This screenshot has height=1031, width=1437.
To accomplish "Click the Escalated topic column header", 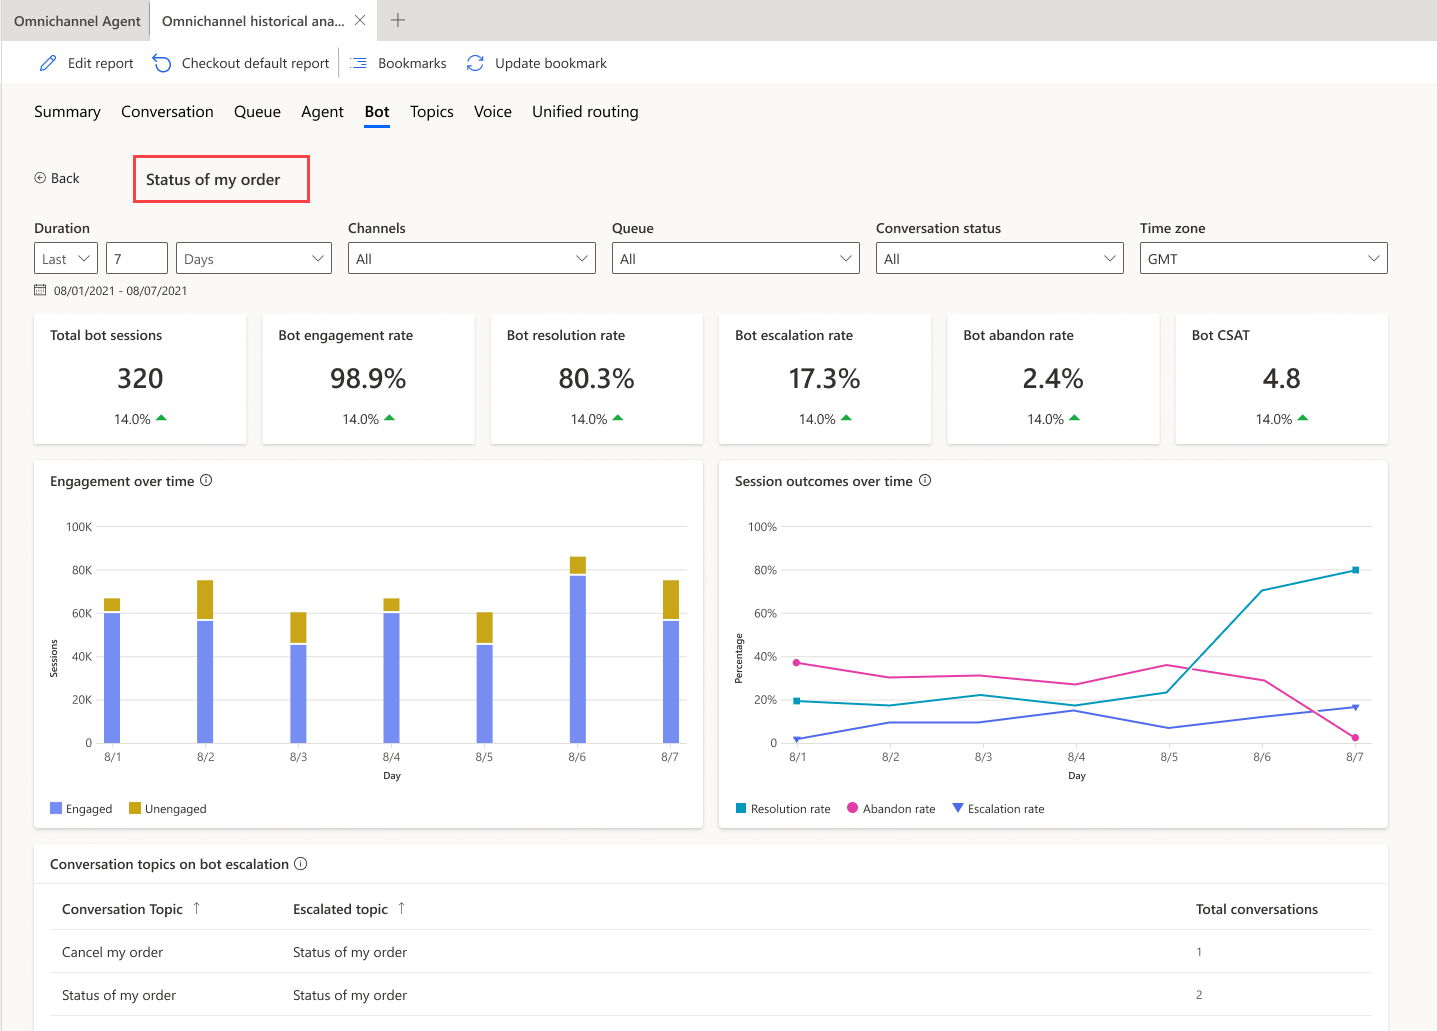I will [x=340, y=909].
